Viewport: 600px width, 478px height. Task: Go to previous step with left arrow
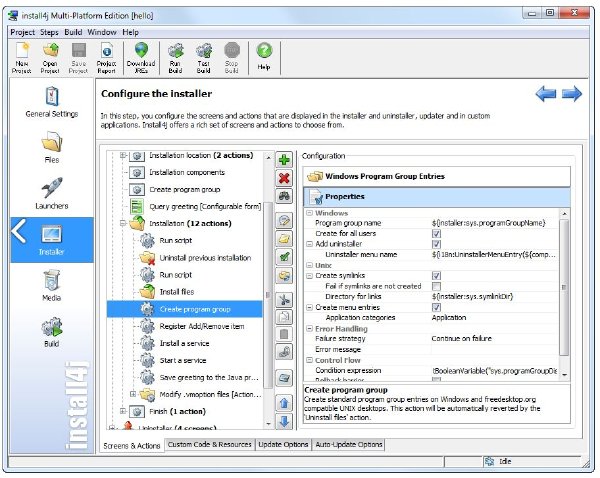pos(546,94)
